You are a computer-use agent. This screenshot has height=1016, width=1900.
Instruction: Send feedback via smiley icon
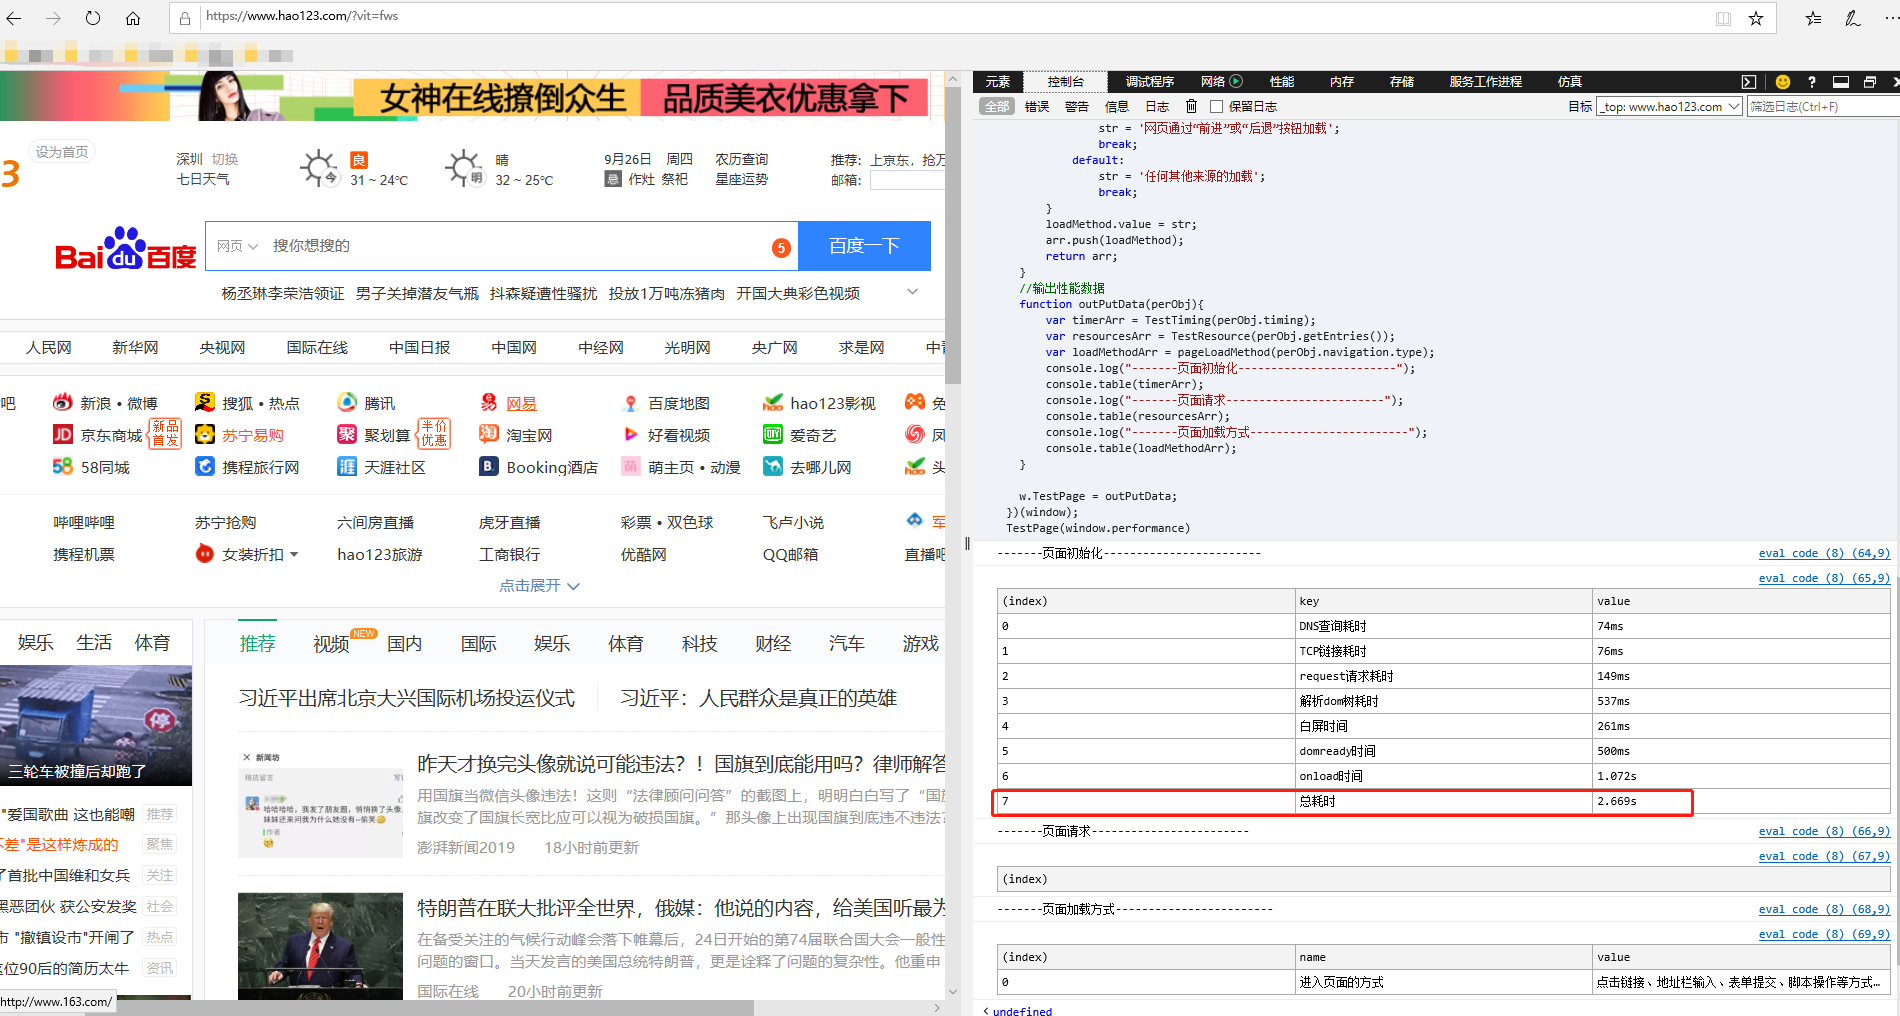click(1782, 82)
